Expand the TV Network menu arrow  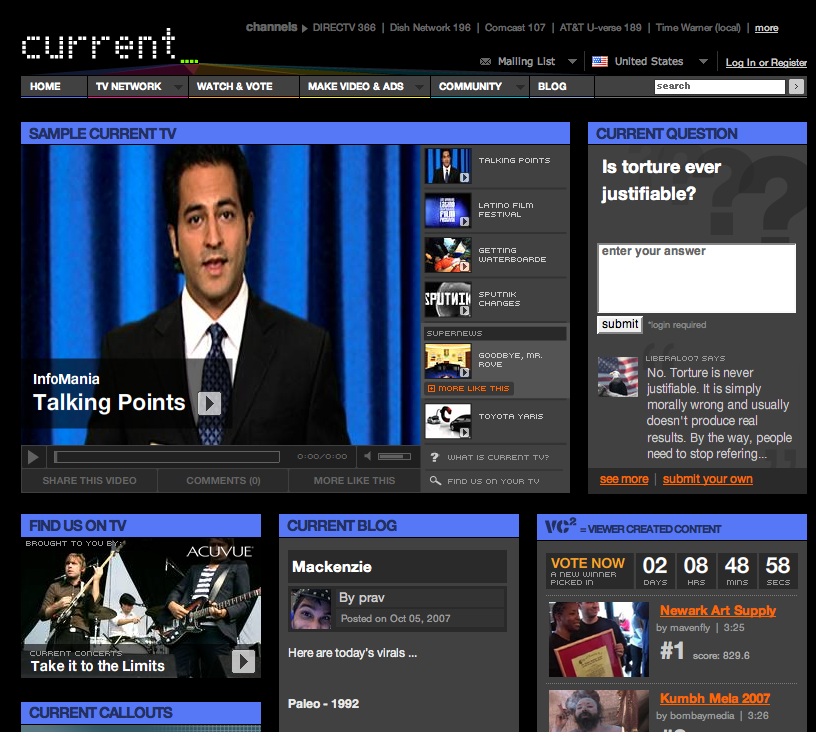[x=178, y=87]
